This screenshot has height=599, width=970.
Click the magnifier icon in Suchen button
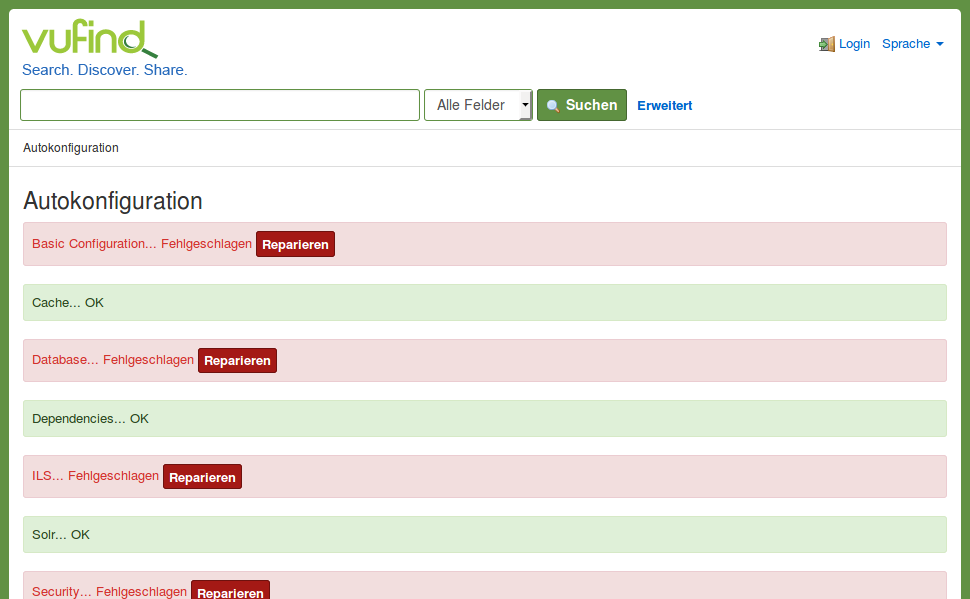[553, 106]
